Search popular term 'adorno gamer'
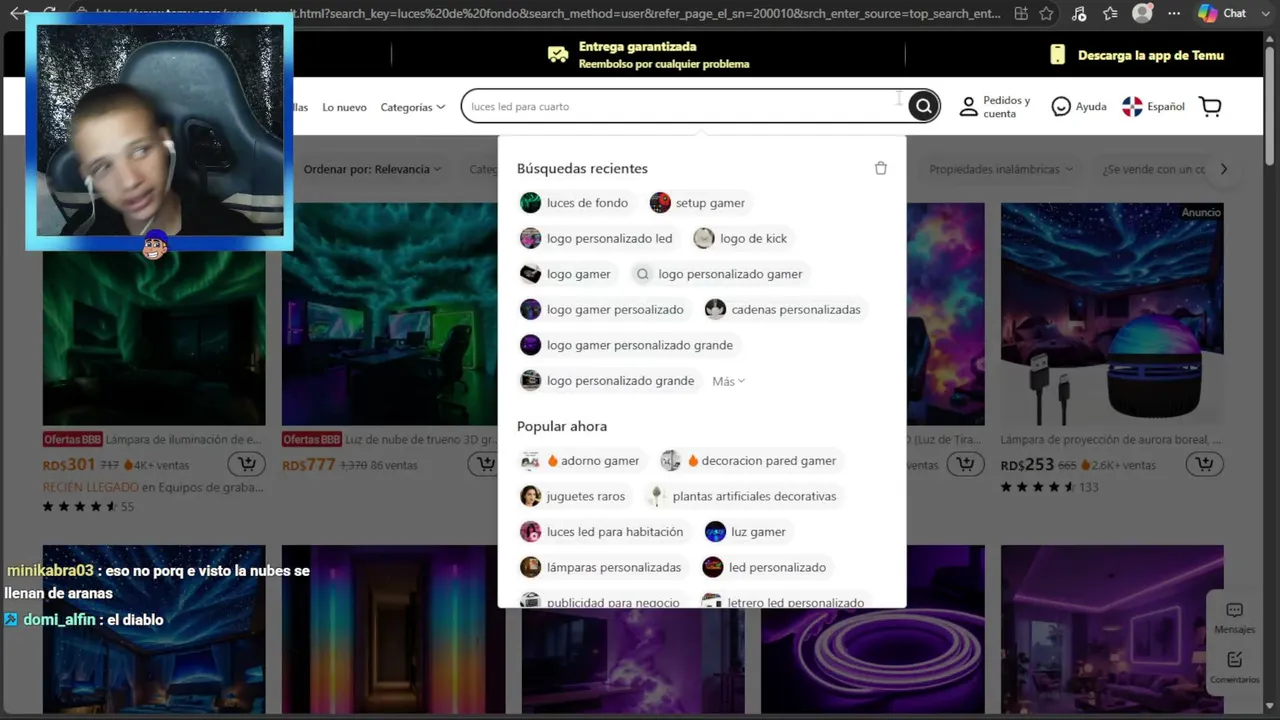 point(580,461)
